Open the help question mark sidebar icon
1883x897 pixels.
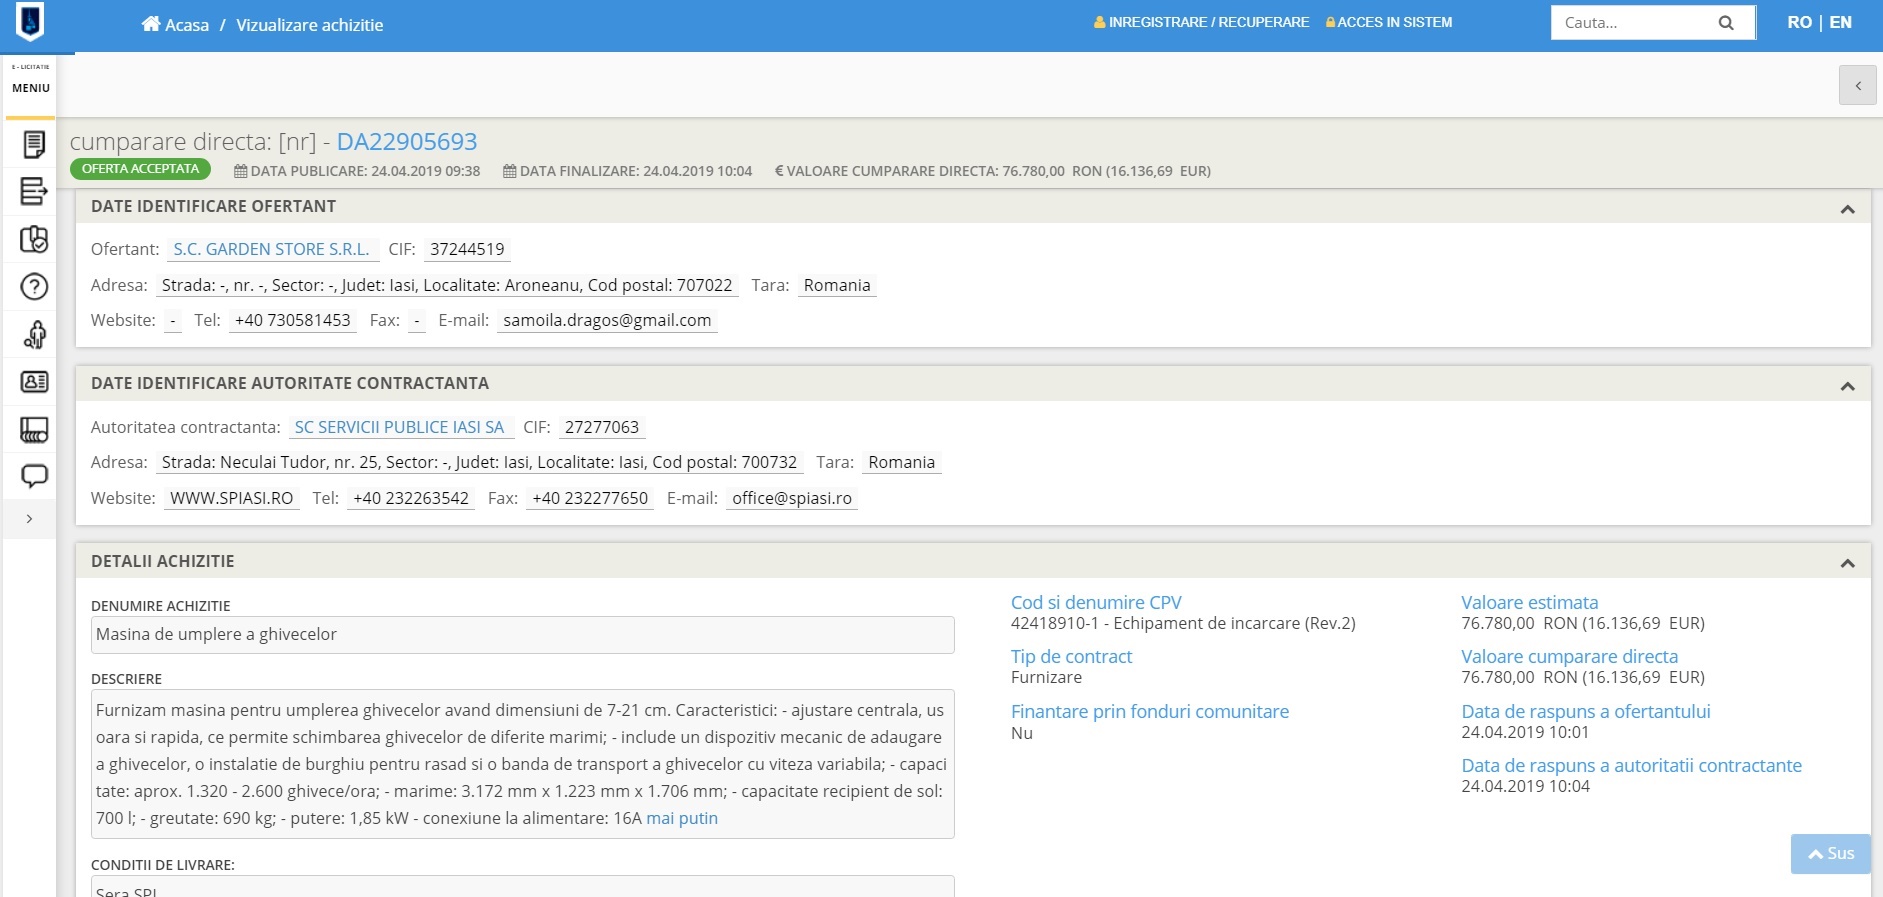pyautogui.click(x=34, y=287)
